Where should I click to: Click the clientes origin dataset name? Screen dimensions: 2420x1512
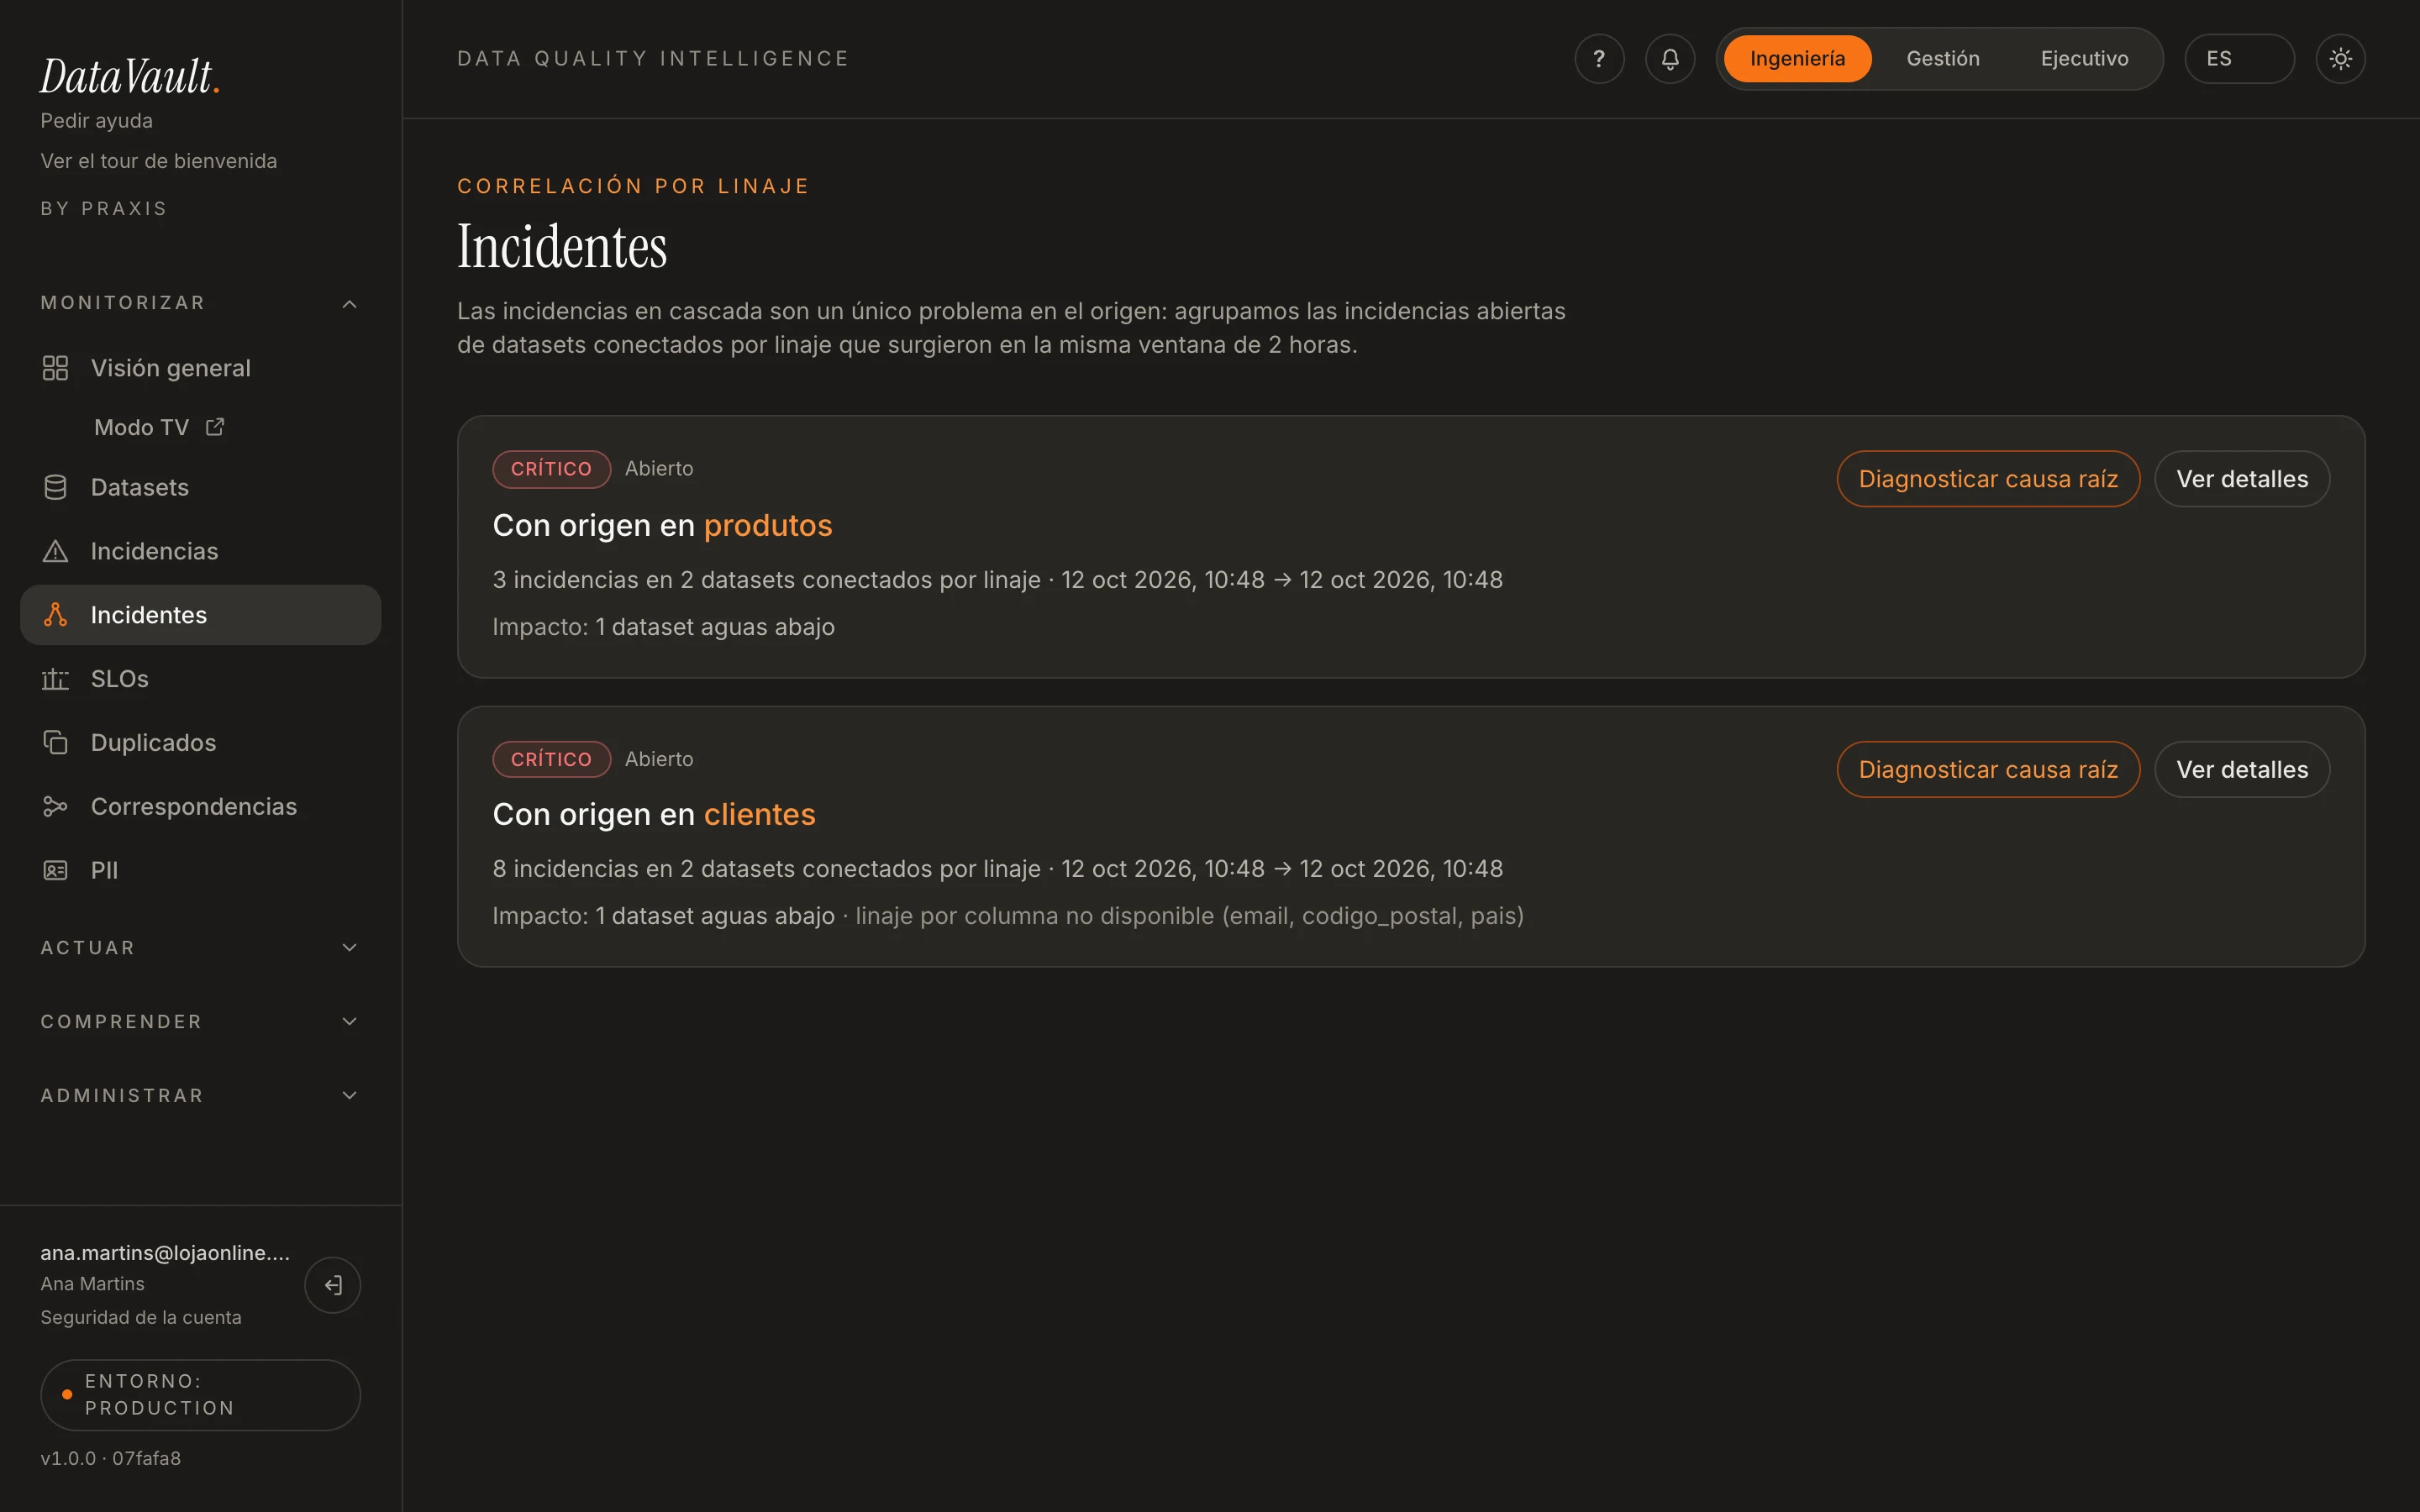click(759, 814)
